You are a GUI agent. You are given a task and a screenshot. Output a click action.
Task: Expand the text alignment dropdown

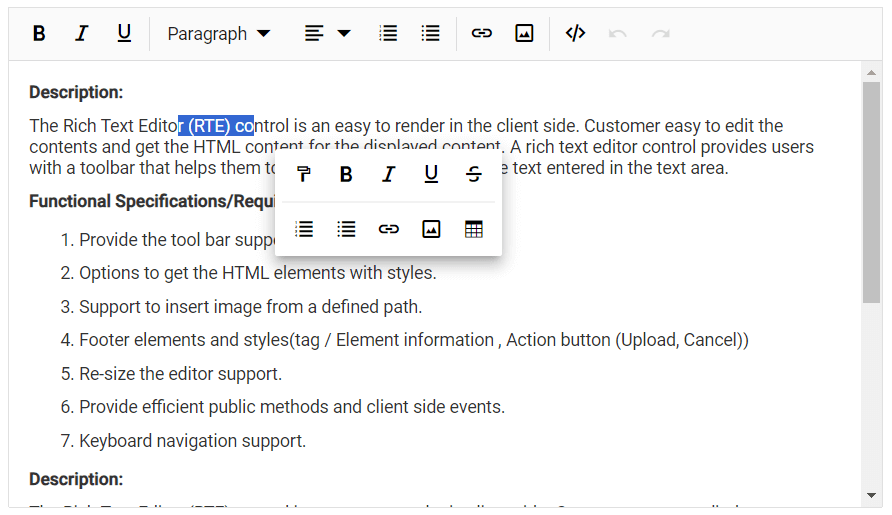point(327,33)
